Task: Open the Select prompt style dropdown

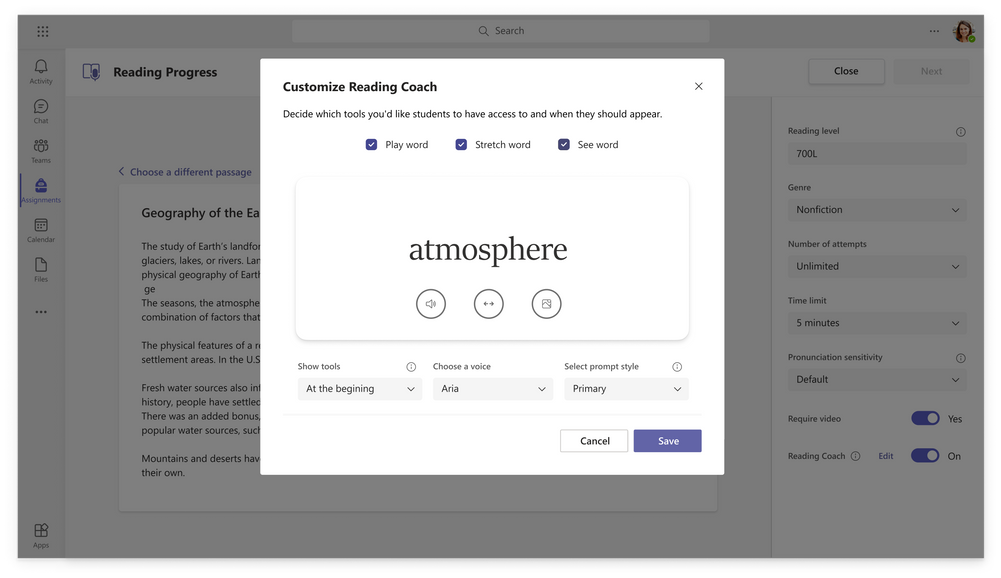Action: [626, 389]
